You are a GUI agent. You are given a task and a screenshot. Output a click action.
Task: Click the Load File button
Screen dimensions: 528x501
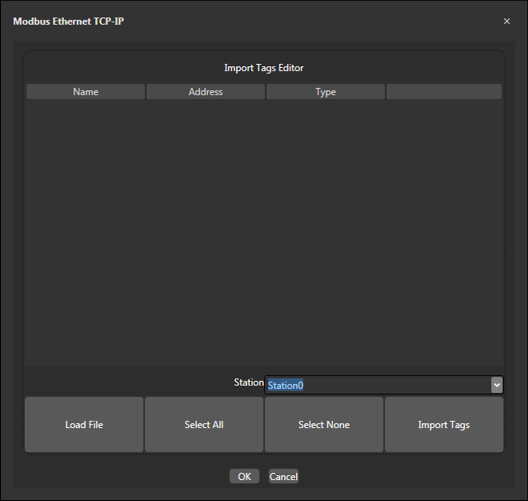[x=84, y=425]
